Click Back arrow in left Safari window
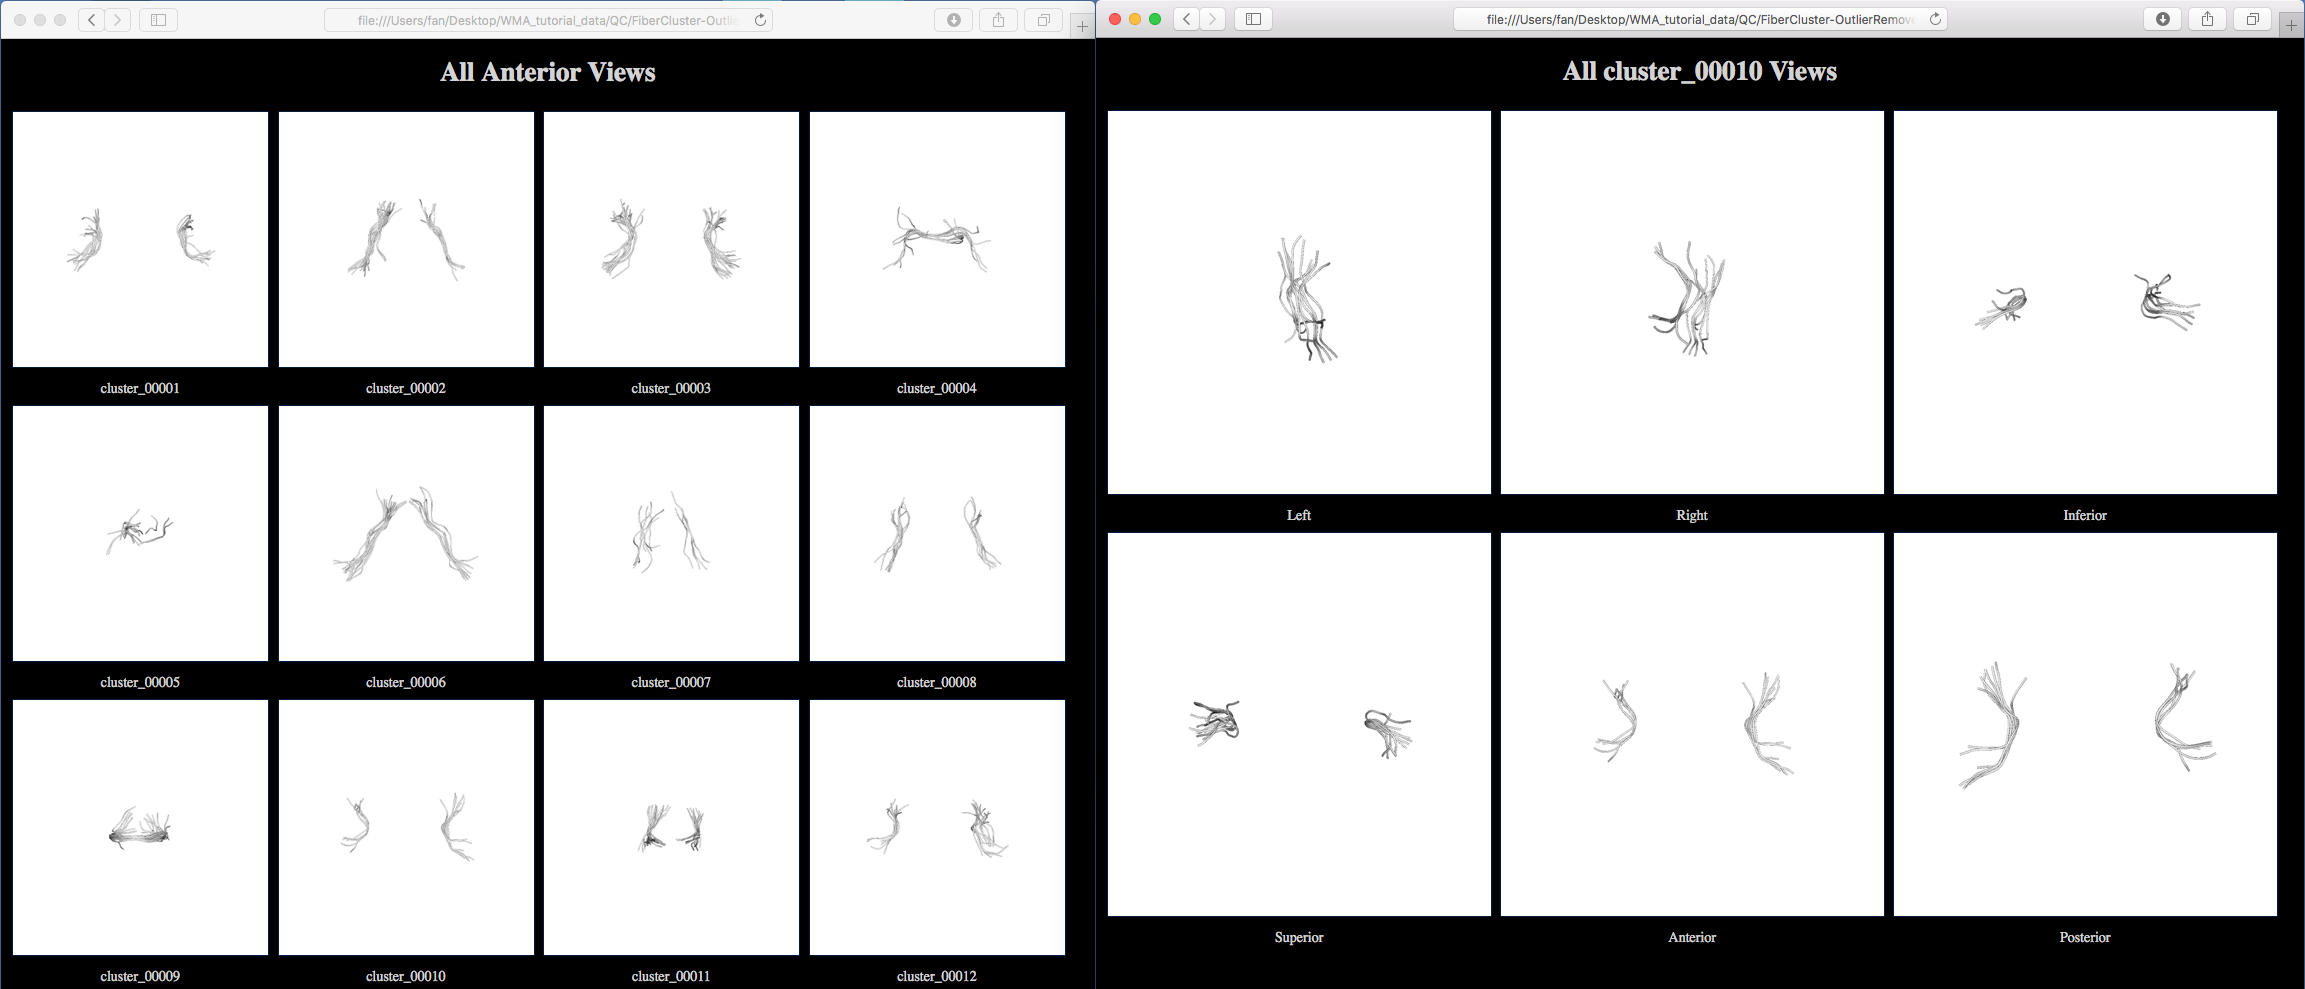The height and width of the screenshot is (989, 2305). tap(92, 20)
